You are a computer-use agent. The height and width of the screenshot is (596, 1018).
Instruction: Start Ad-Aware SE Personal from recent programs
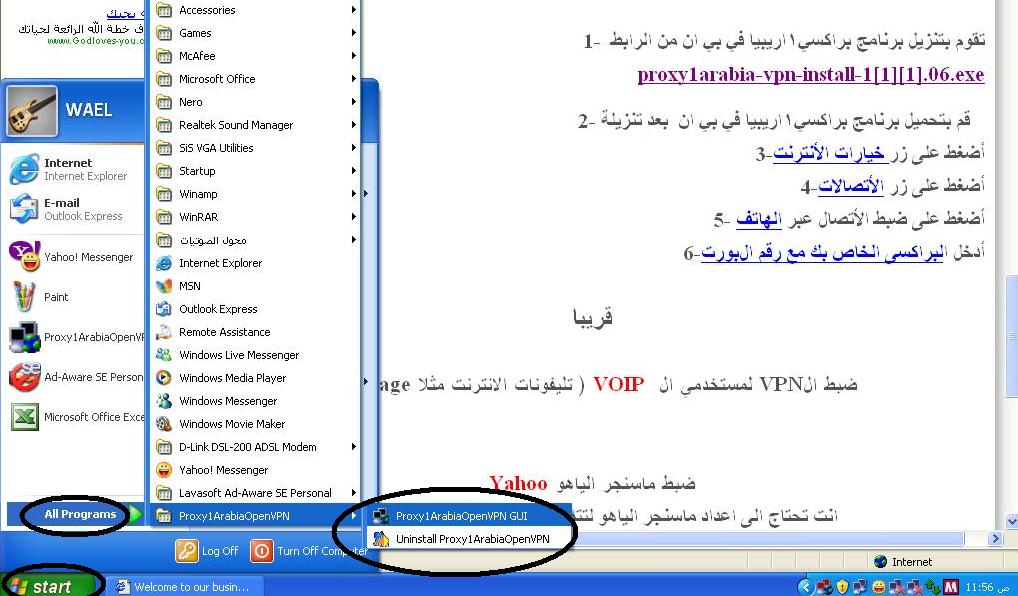click(24, 377)
